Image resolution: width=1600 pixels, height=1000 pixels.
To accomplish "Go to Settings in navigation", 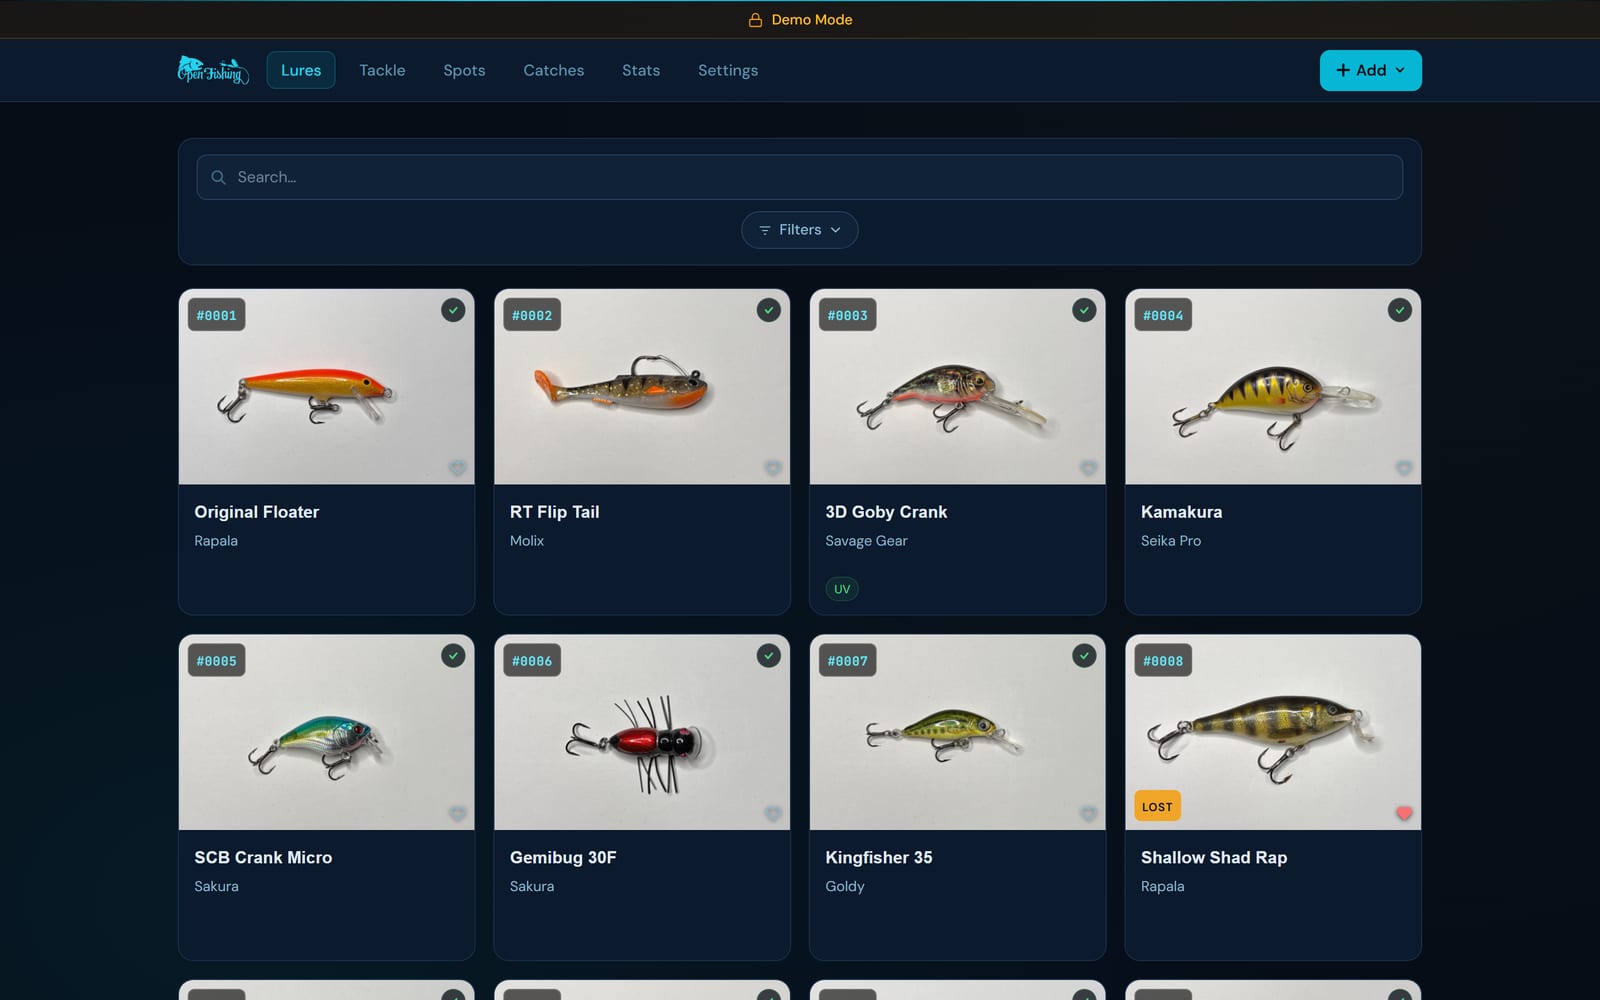I will (x=728, y=70).
